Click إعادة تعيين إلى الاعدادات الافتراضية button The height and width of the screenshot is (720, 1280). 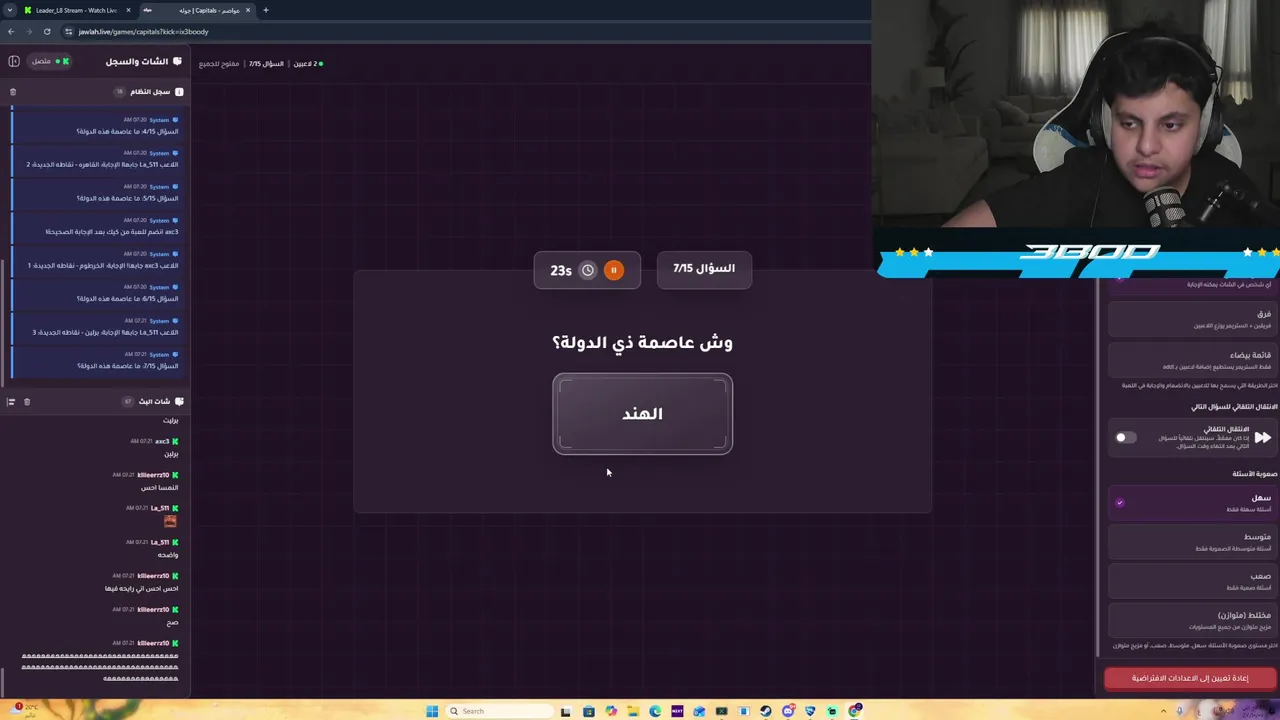click(1190, 678)
